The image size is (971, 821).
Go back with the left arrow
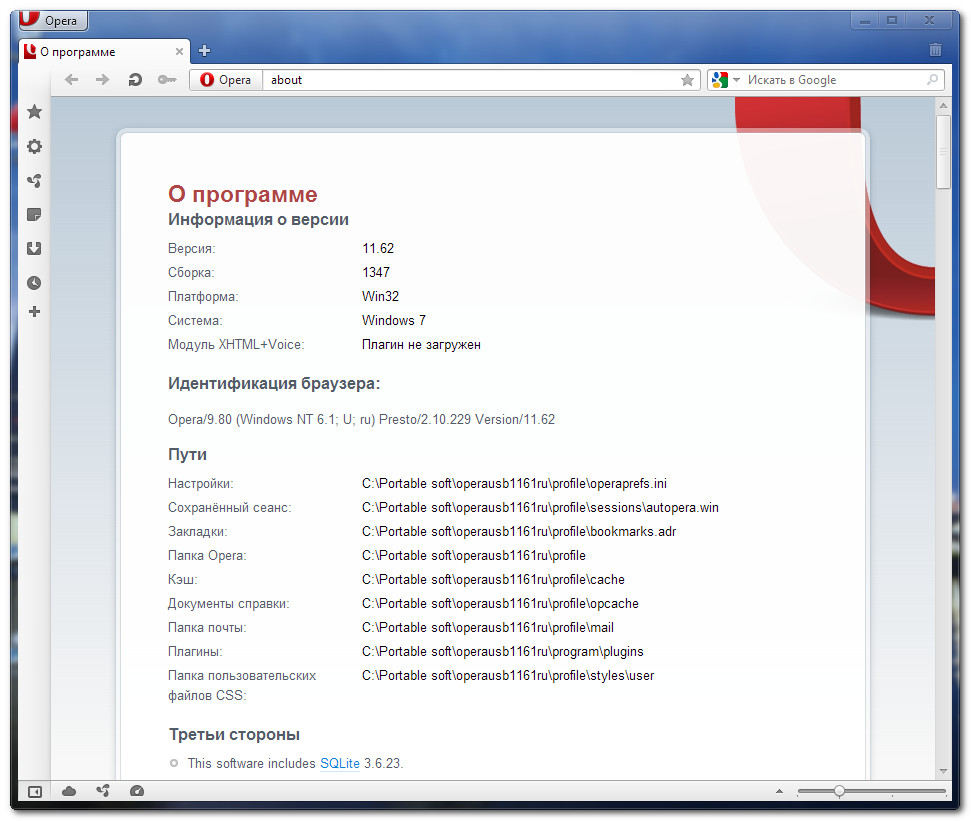click(x=72, y=79)
